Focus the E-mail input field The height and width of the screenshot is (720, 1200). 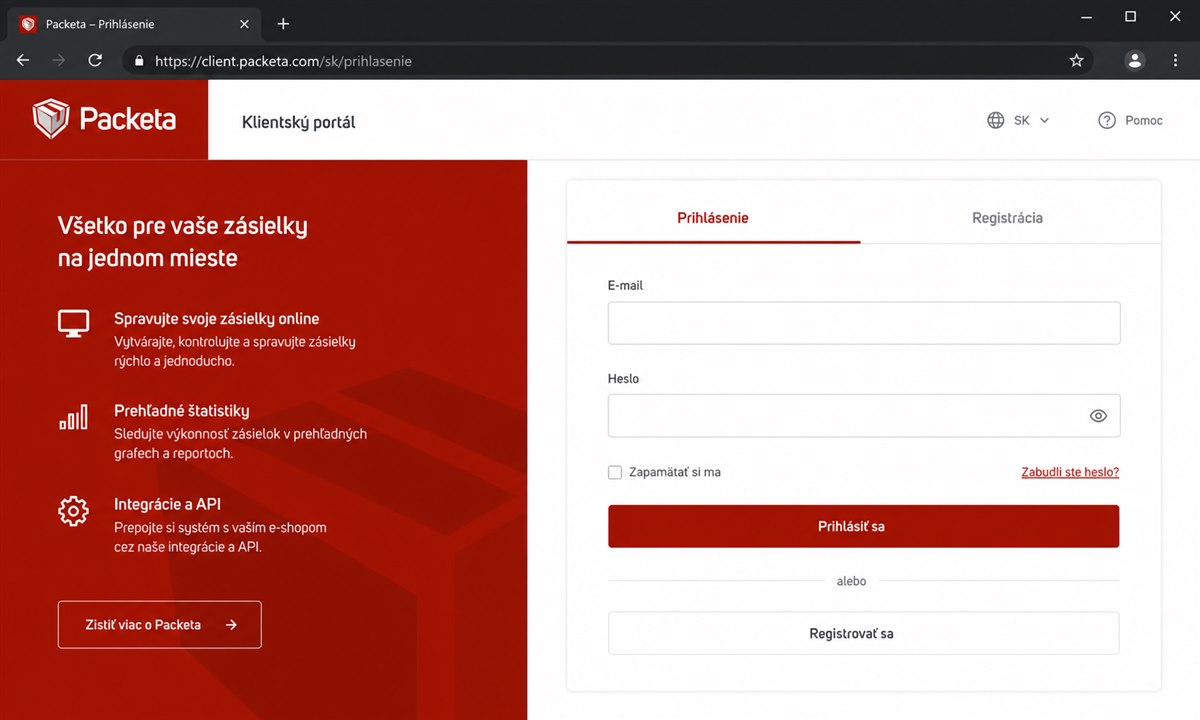tap(864, 323)
